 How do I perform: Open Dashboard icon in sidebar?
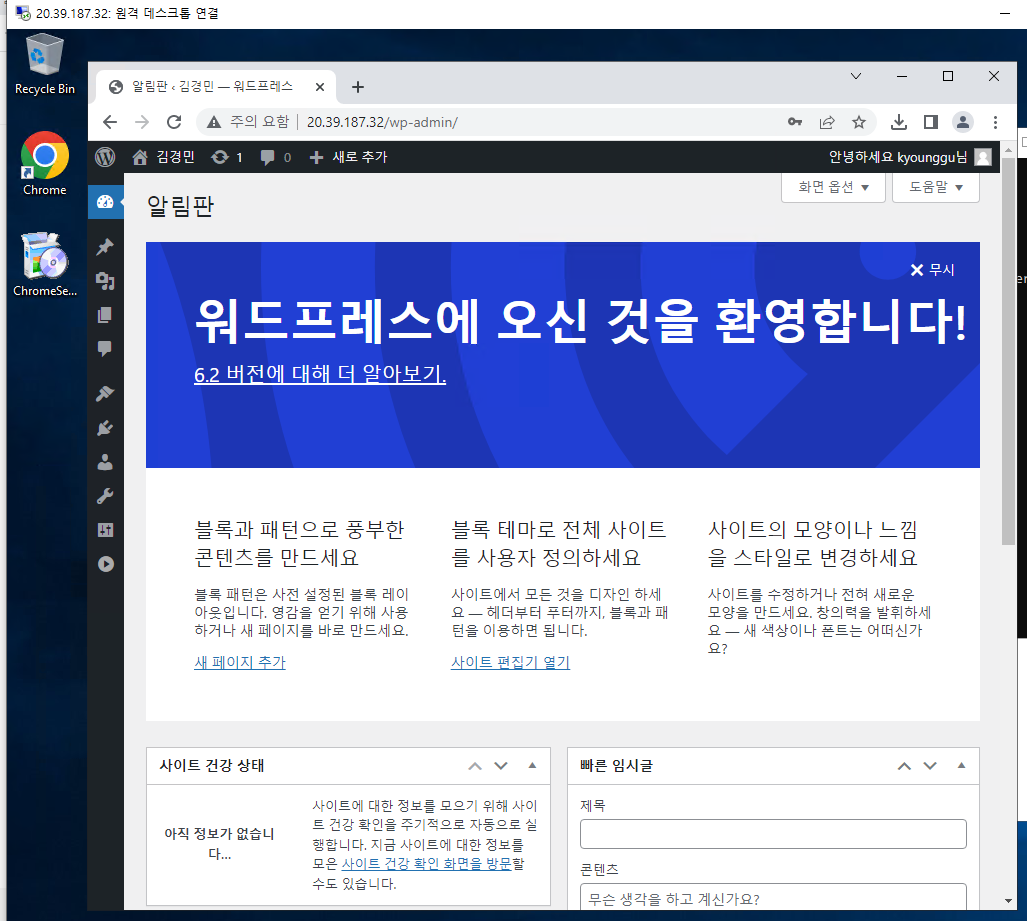tap(105, 202)
